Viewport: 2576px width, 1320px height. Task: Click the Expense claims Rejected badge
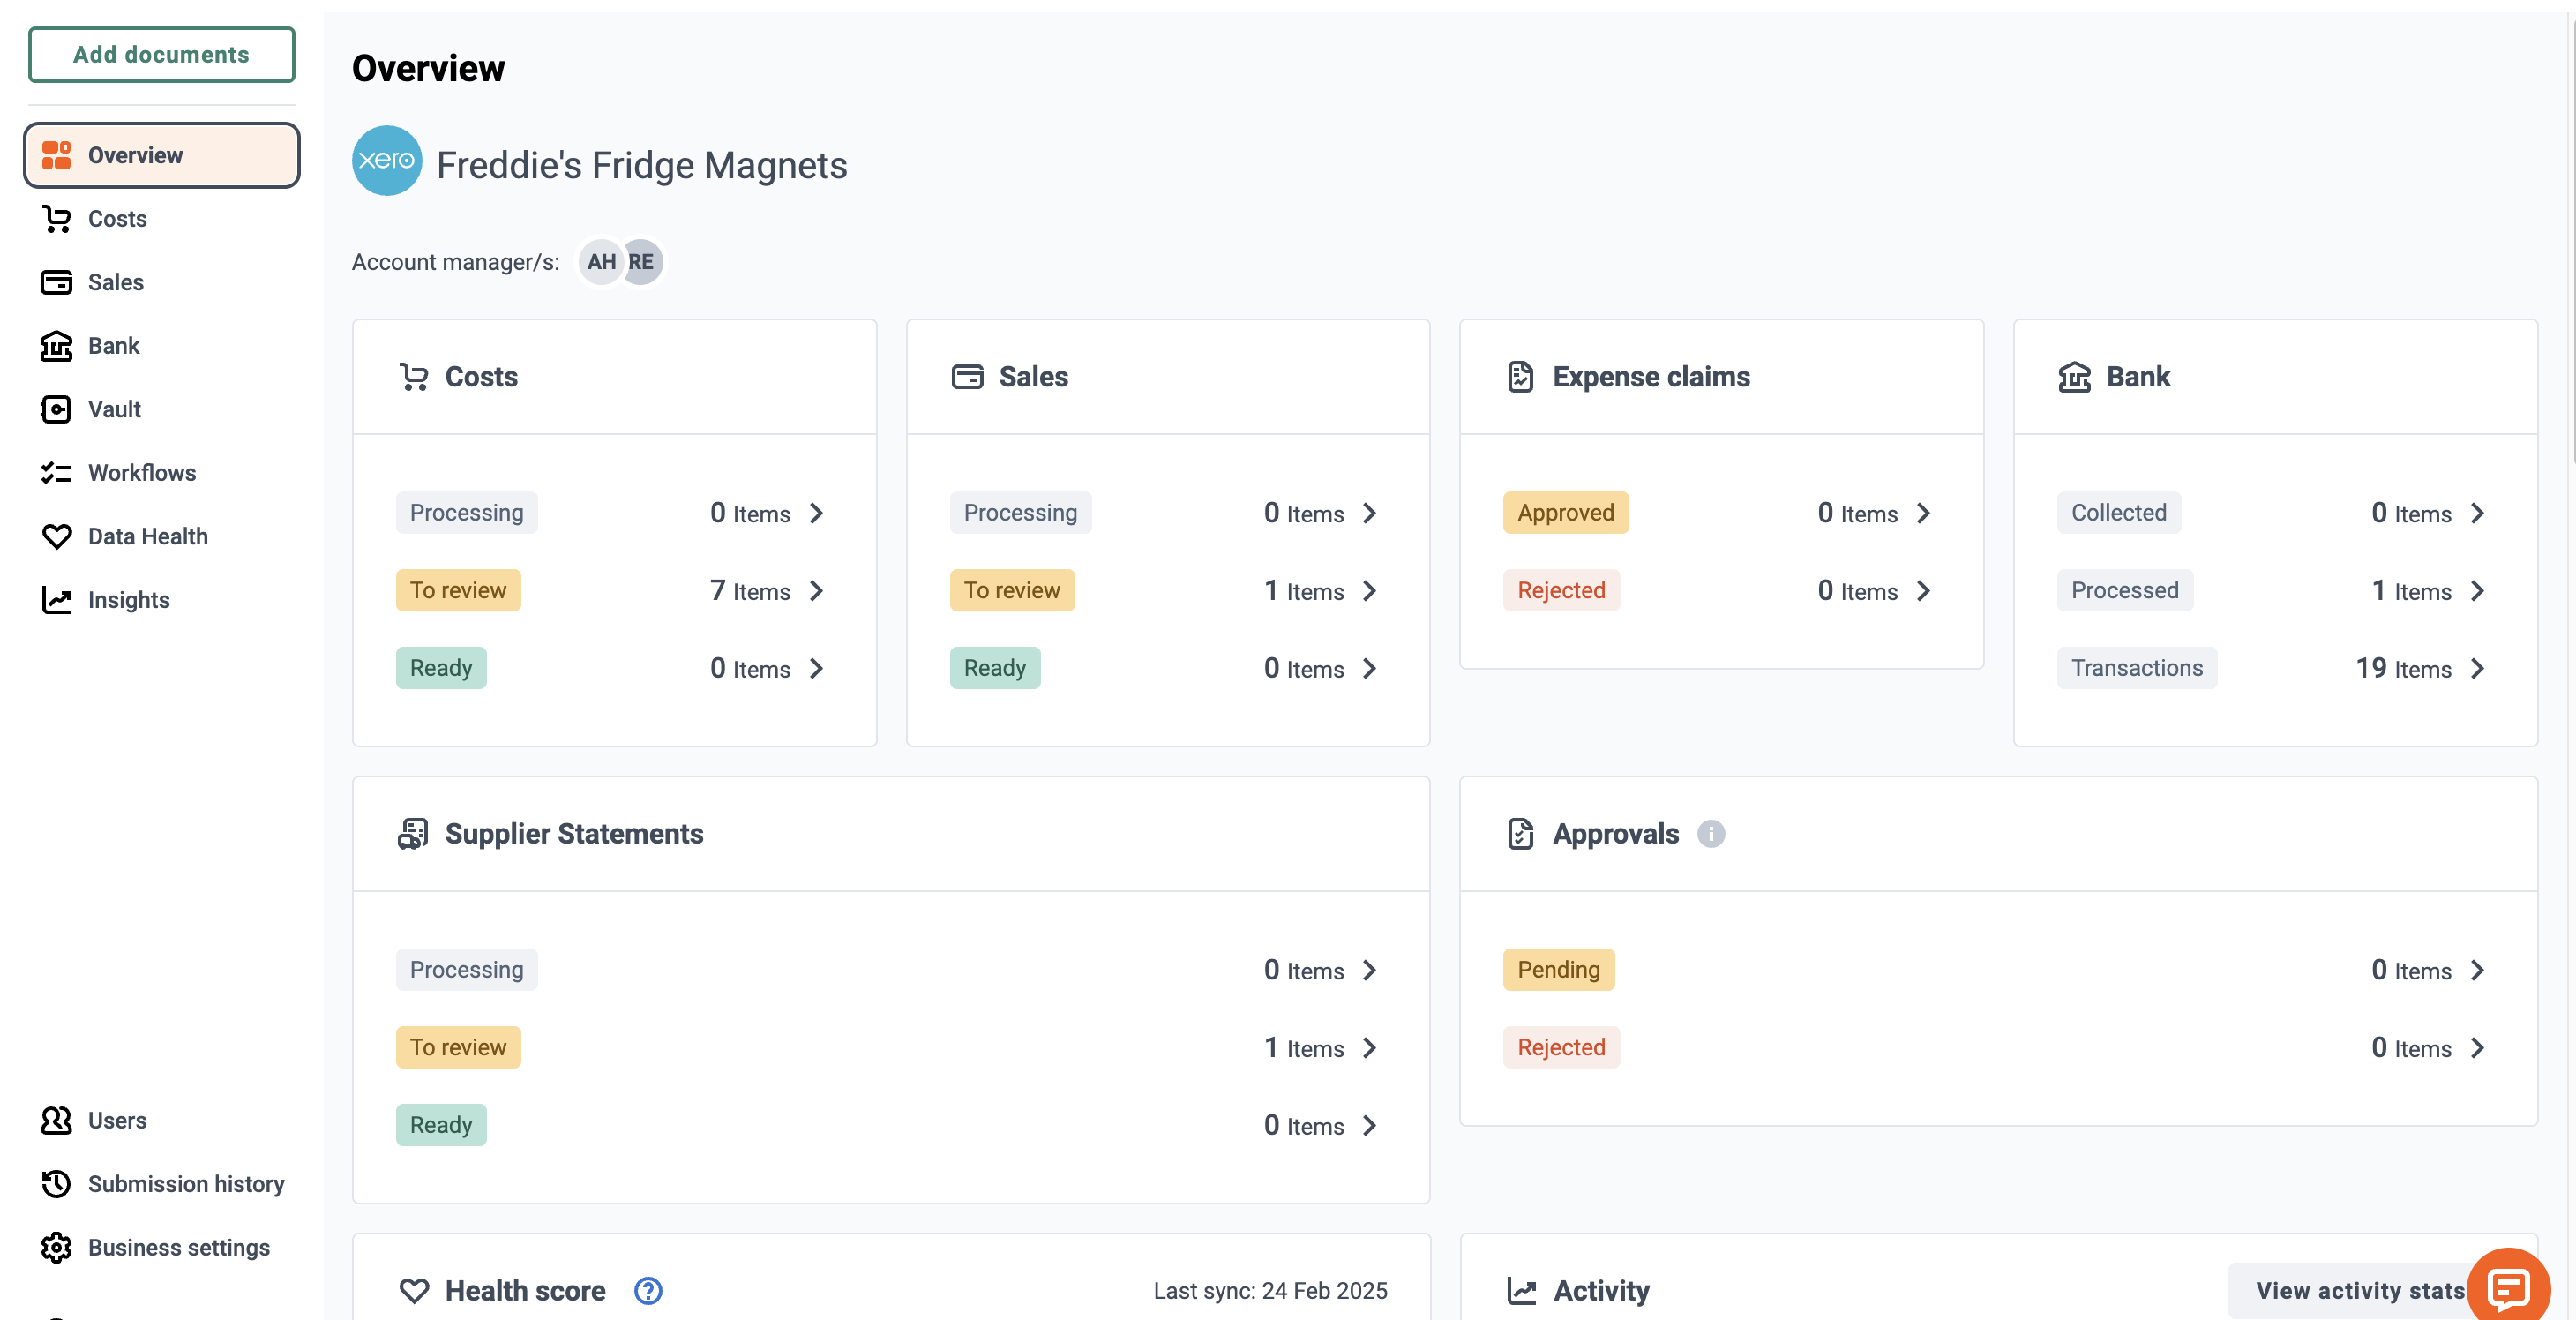[x=1561, y=591]
